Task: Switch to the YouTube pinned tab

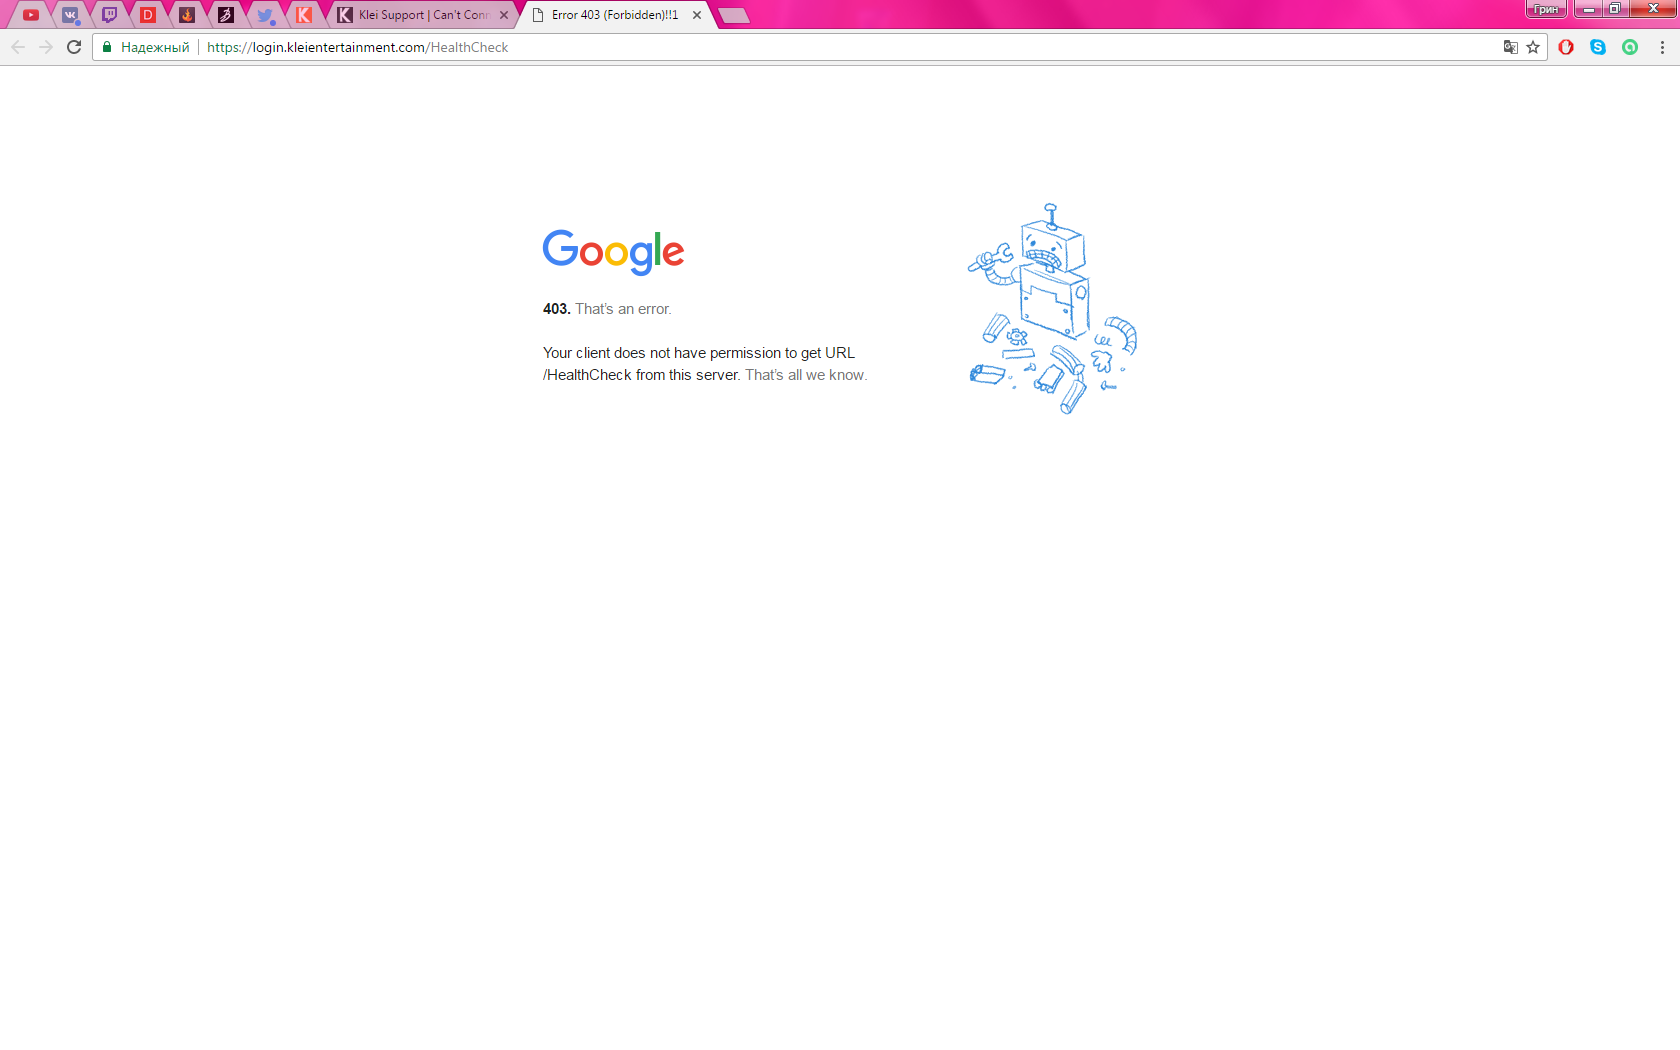Action: coord(31,15)
